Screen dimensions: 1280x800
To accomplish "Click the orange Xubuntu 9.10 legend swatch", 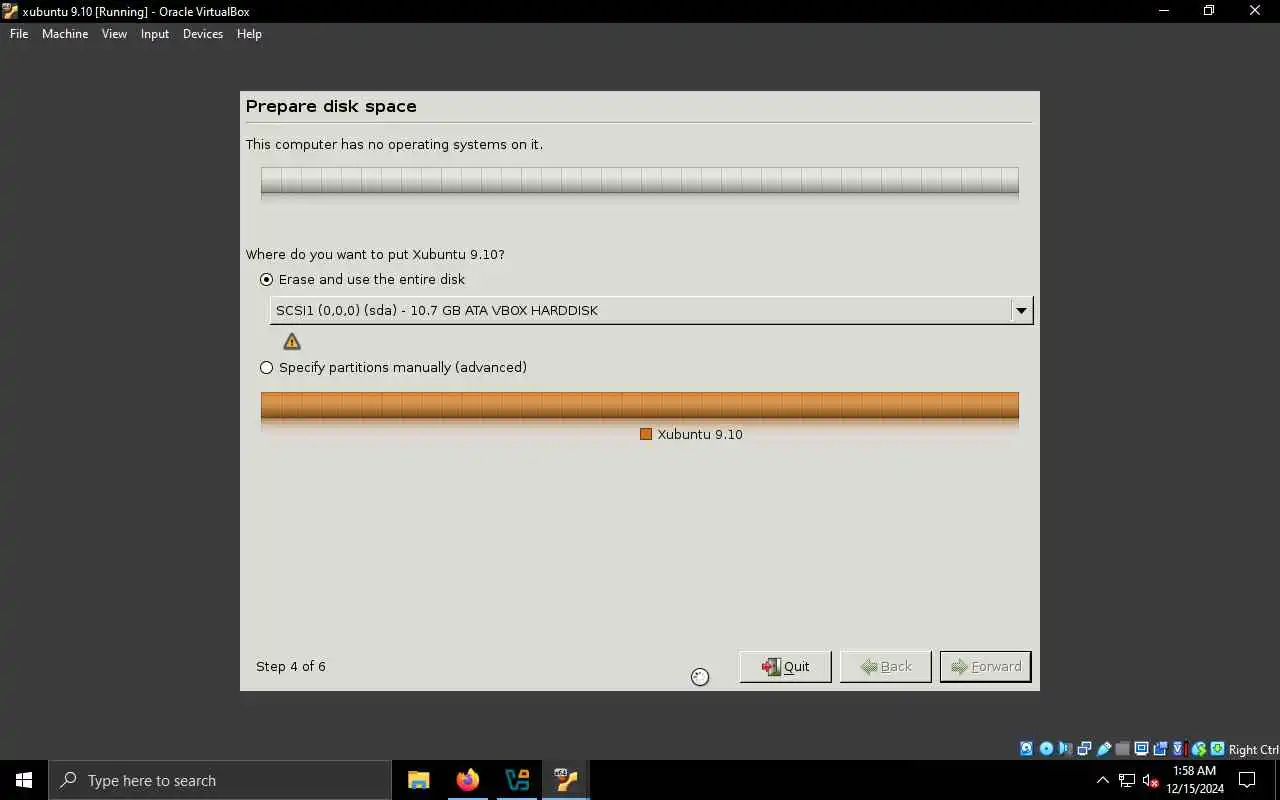I will 646,434.
